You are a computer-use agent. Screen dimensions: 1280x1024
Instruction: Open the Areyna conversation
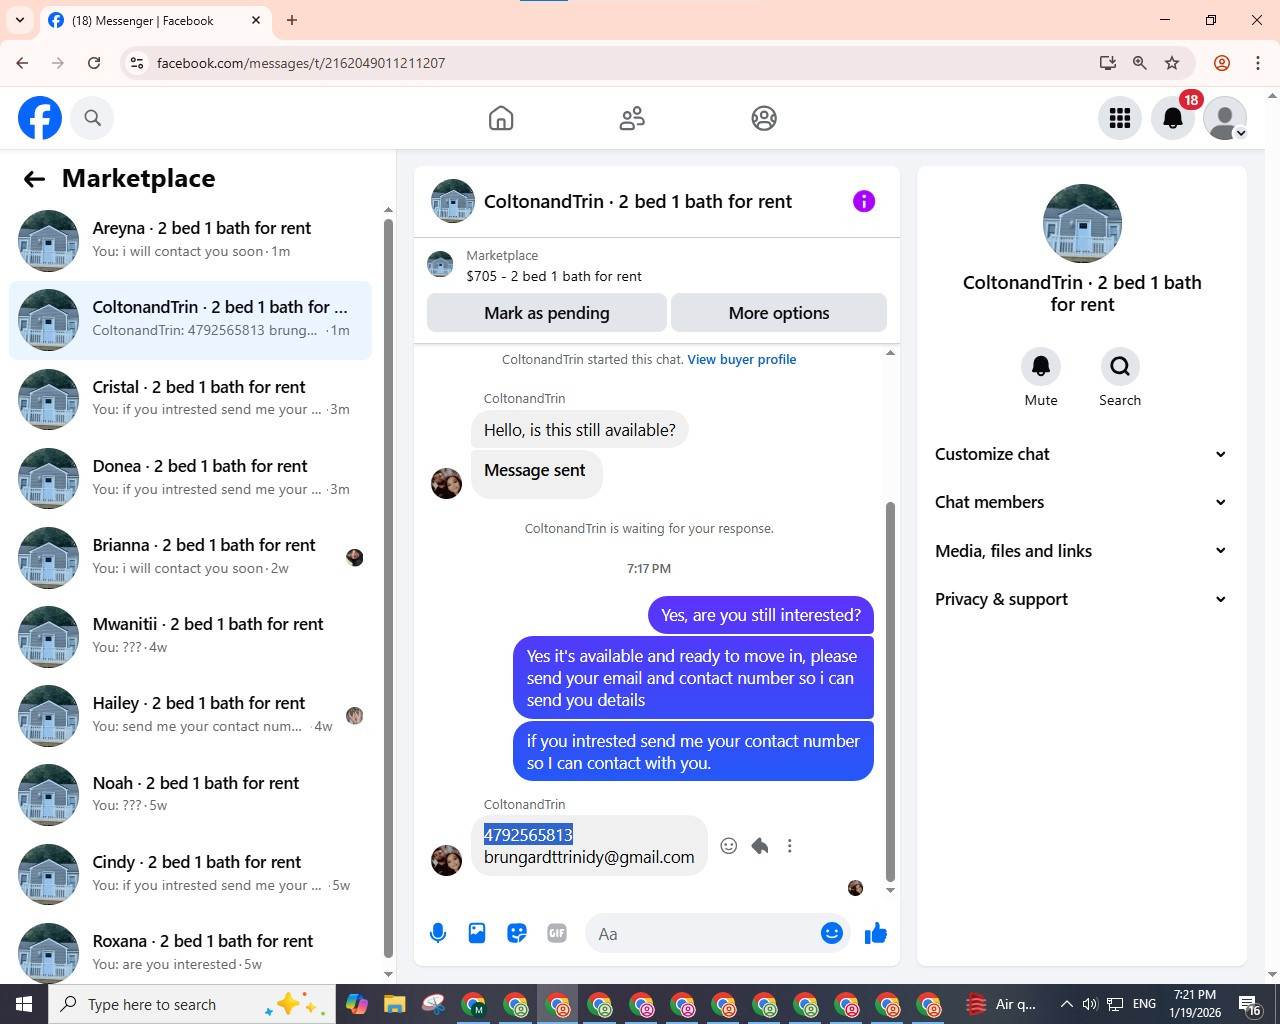pos(190,240)
